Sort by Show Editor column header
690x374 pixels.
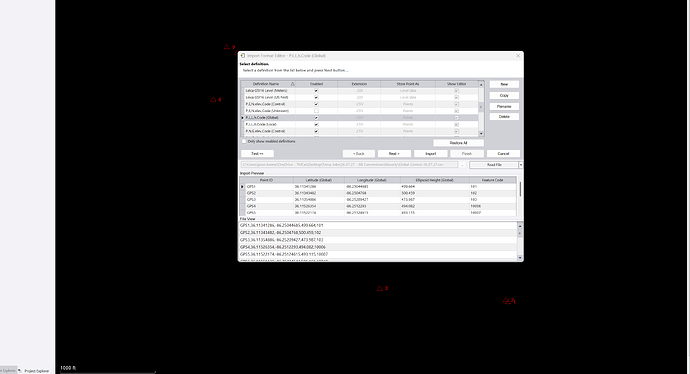pyautogui.click(x=457, y=84)
